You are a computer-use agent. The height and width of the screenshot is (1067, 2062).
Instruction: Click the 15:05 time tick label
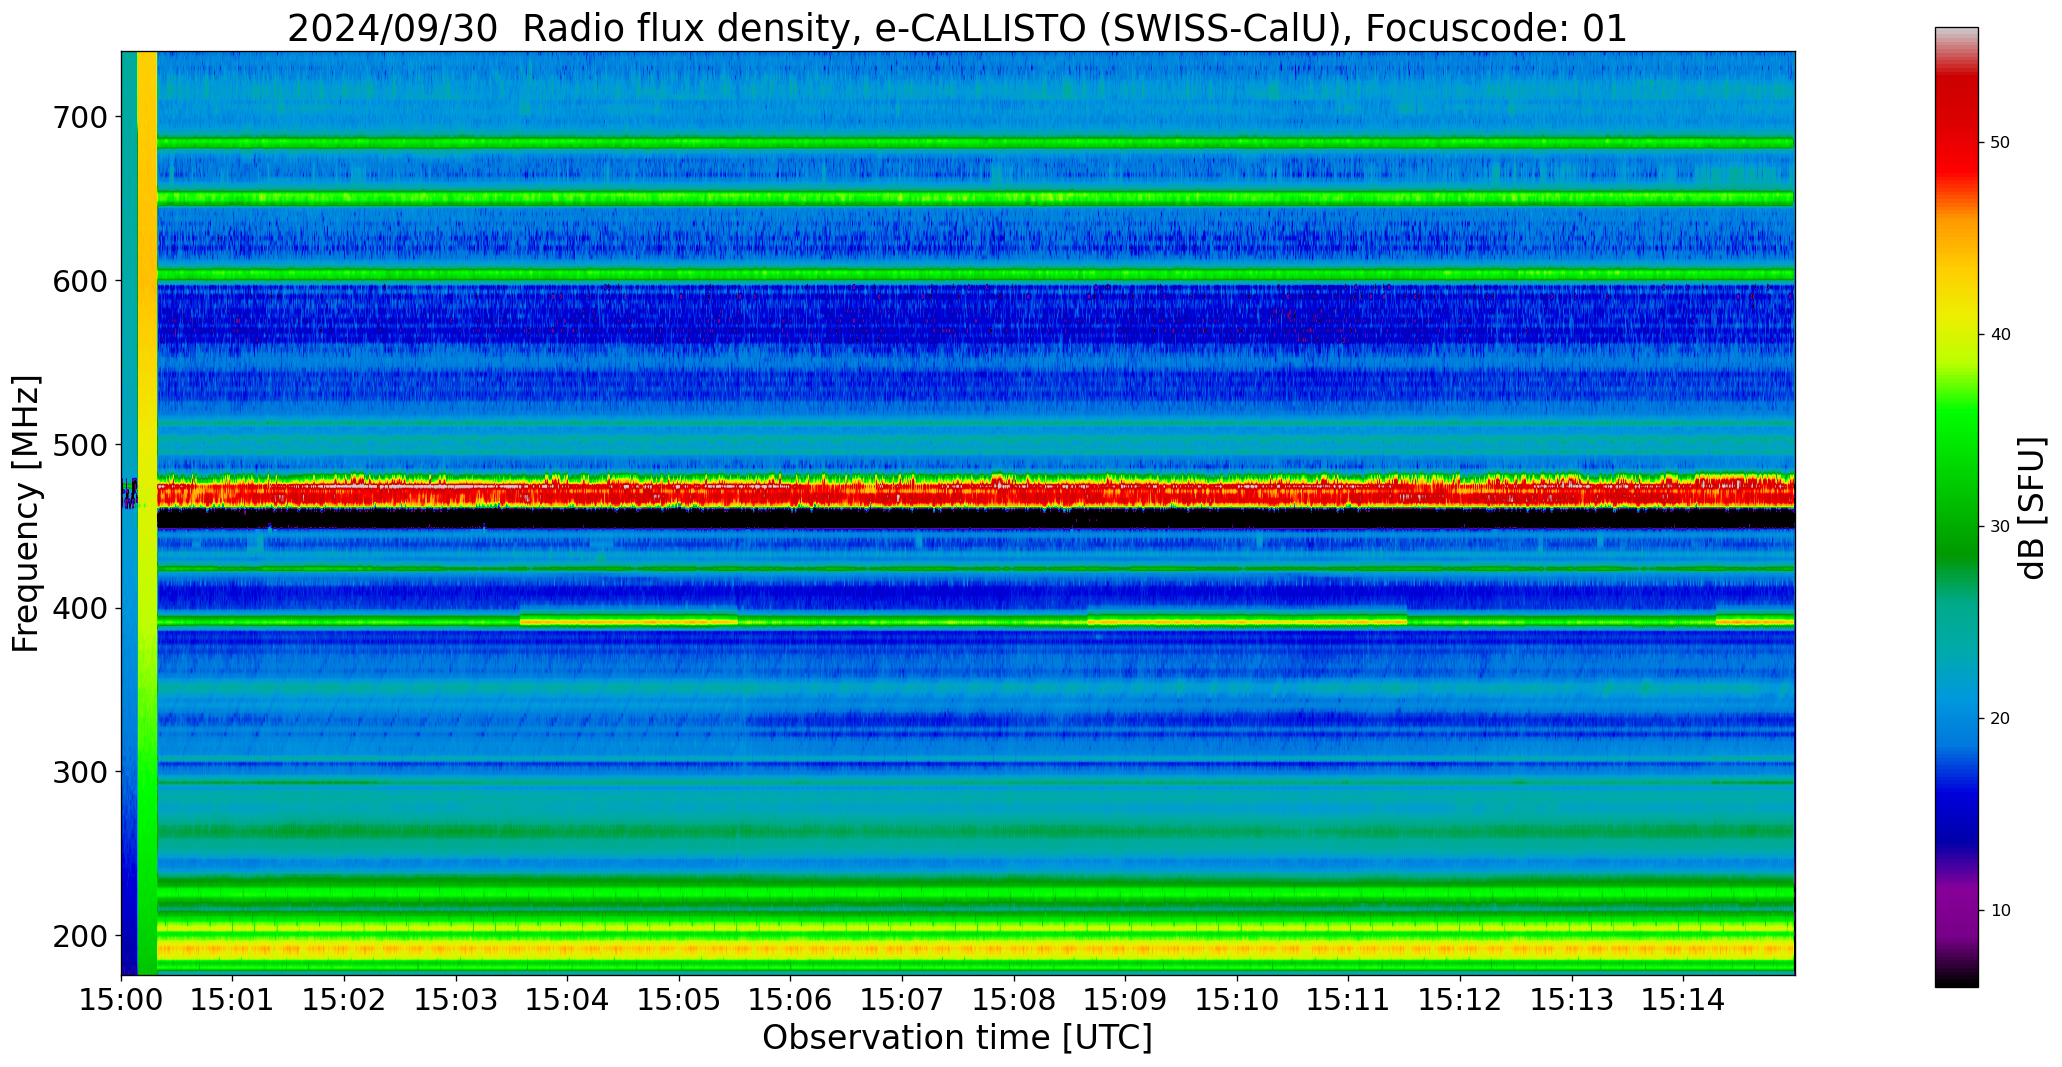click(680, 1000)
